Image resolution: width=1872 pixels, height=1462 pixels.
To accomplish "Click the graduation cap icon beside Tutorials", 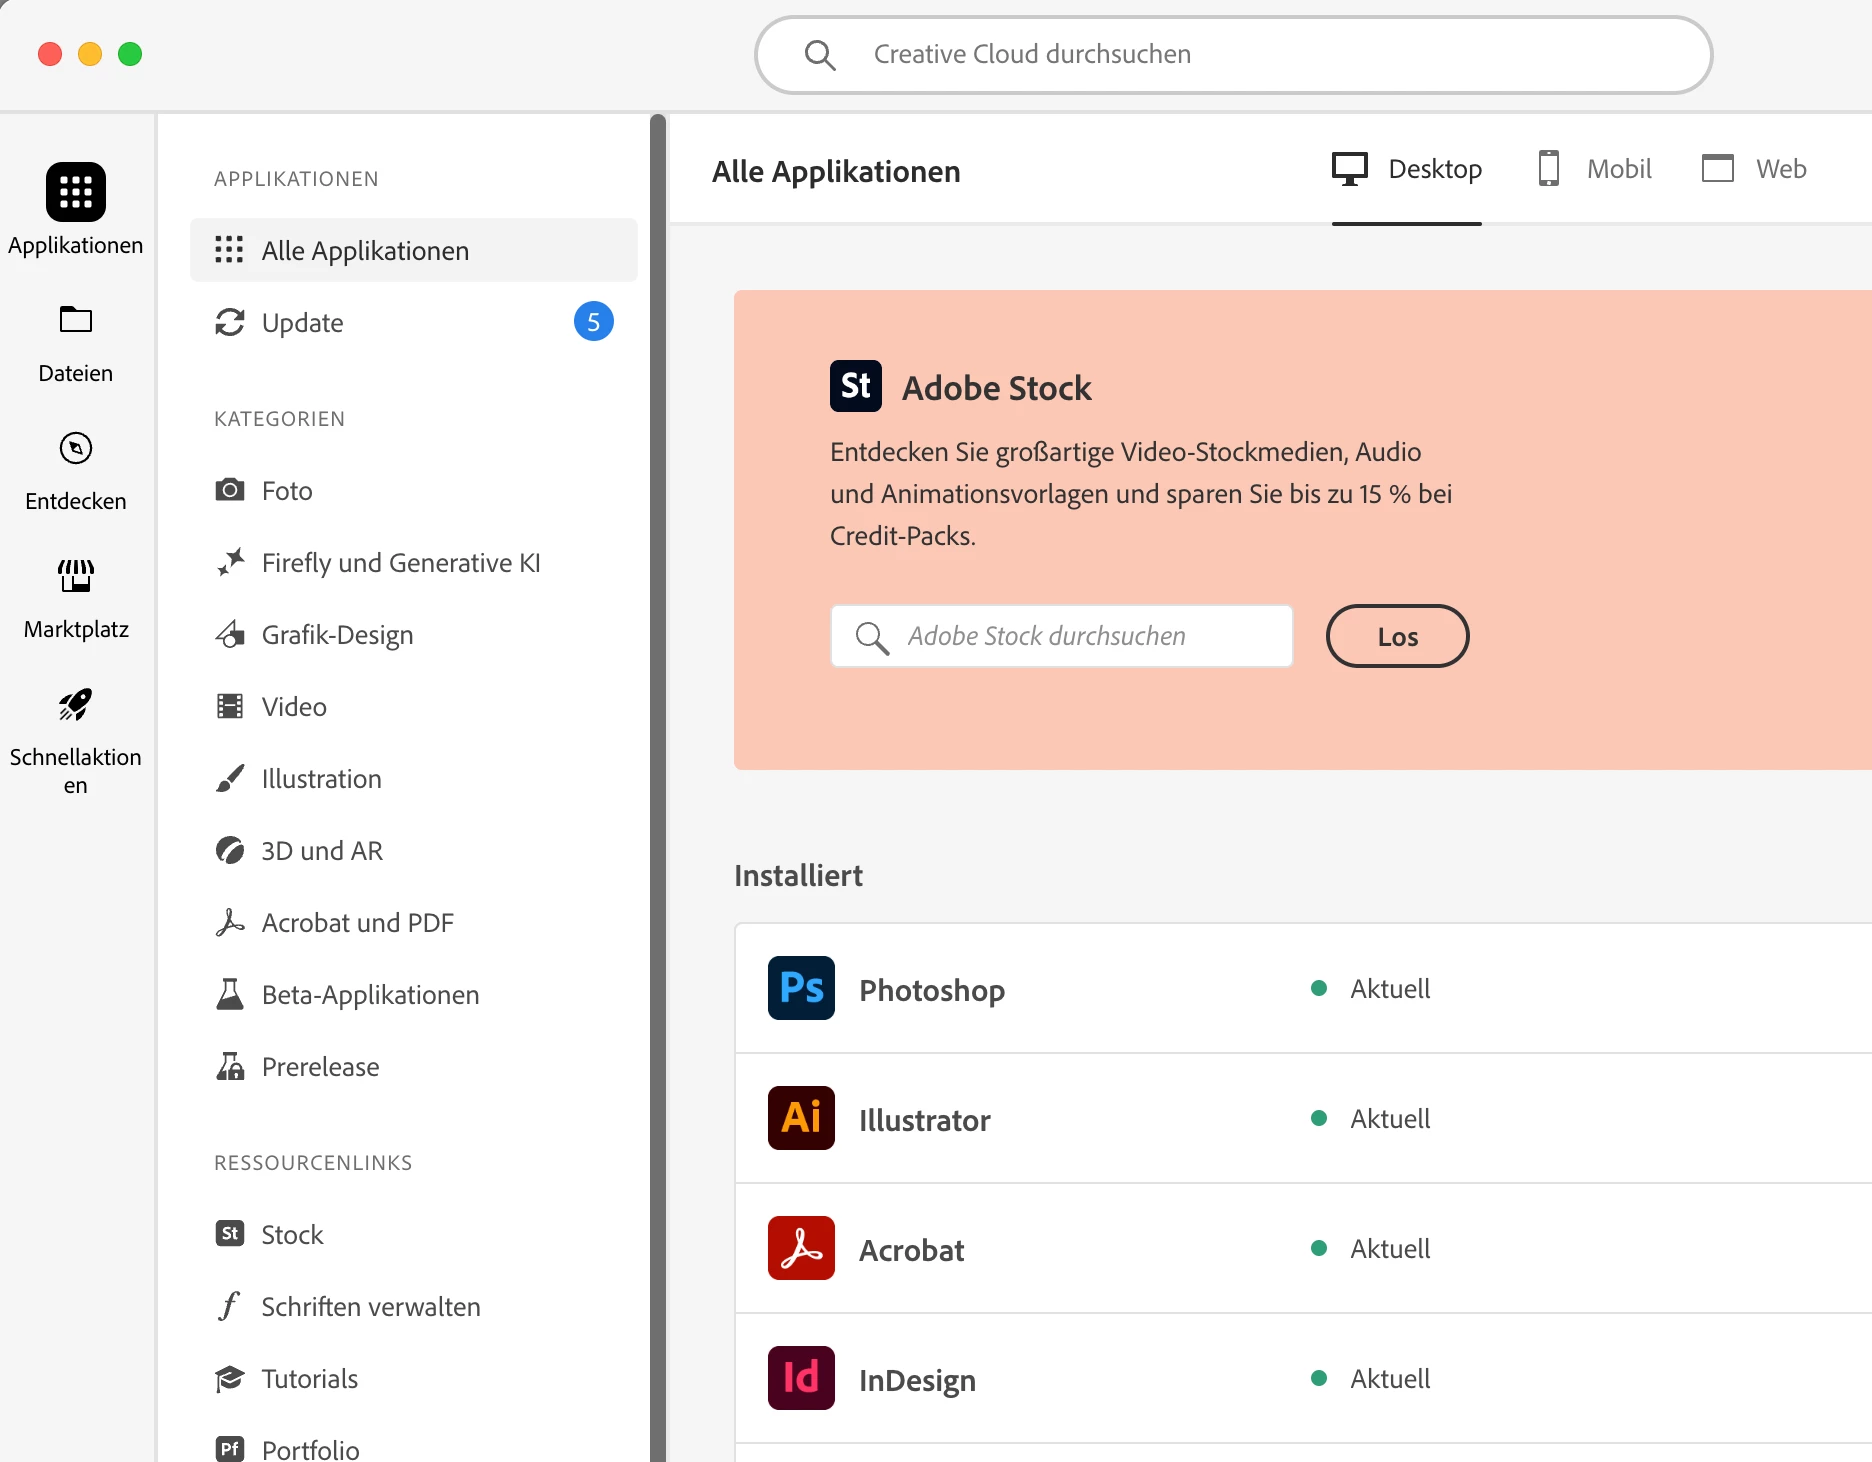I will point(230,1378).
